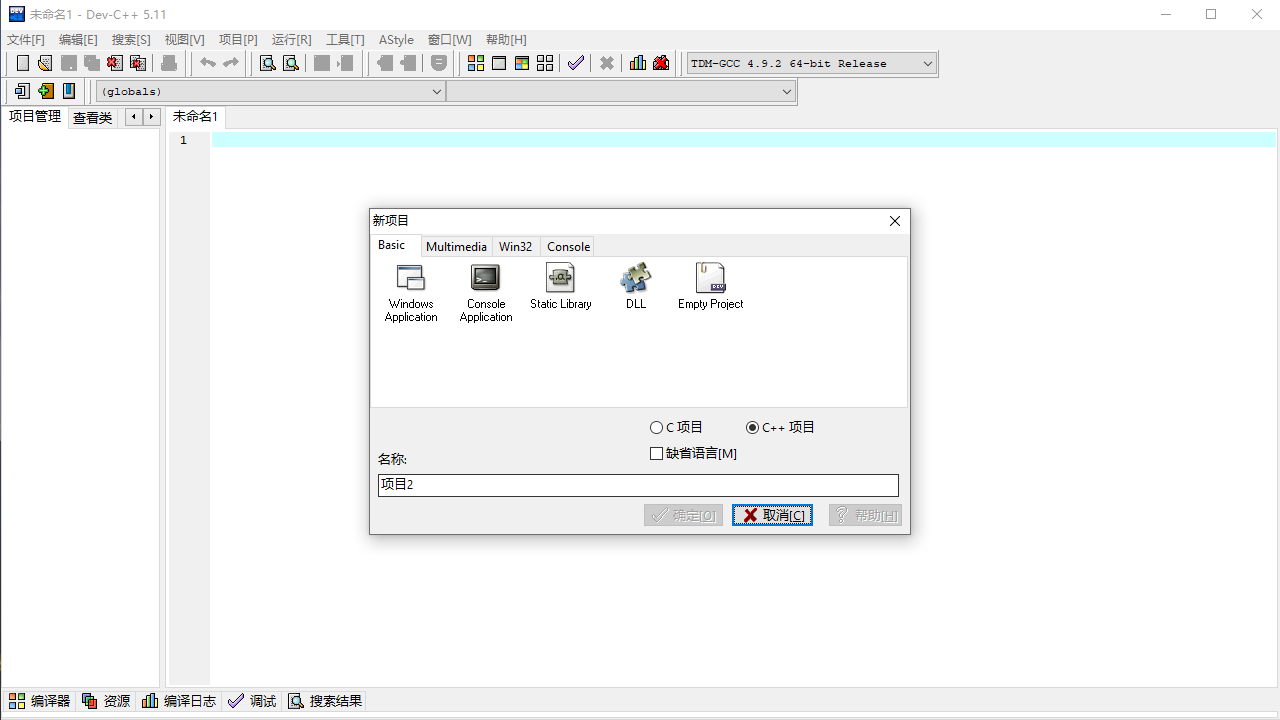Switch to the Multimedia tab
The height and width of the screenshot is (720, 1280).
pos(456,246)
